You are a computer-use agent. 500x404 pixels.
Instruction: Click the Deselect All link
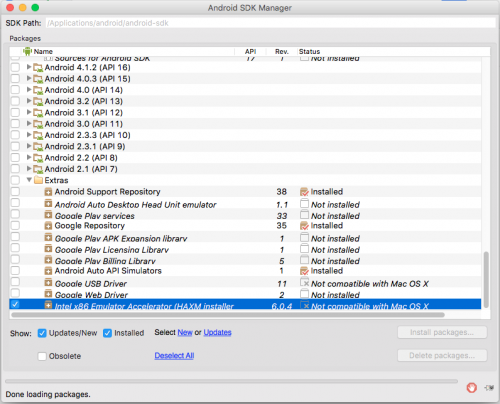pyautogui.click(x=174, y=356)
